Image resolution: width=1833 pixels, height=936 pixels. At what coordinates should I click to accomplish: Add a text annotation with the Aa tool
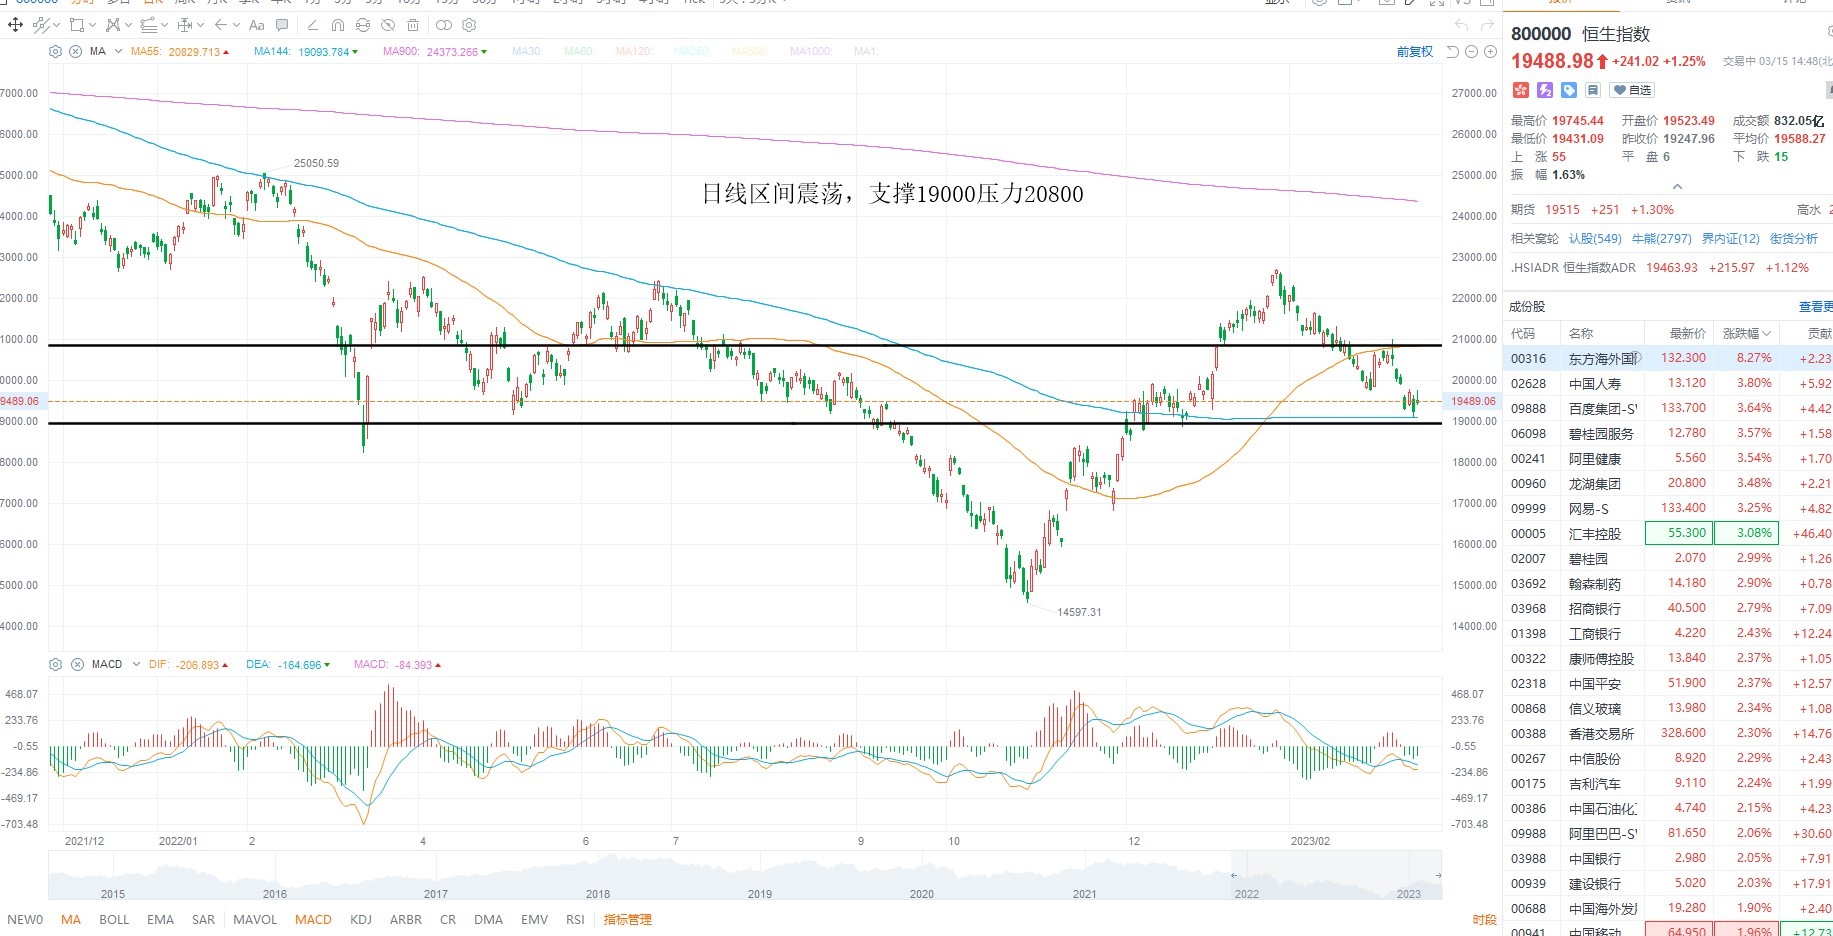tap(256, 25)
